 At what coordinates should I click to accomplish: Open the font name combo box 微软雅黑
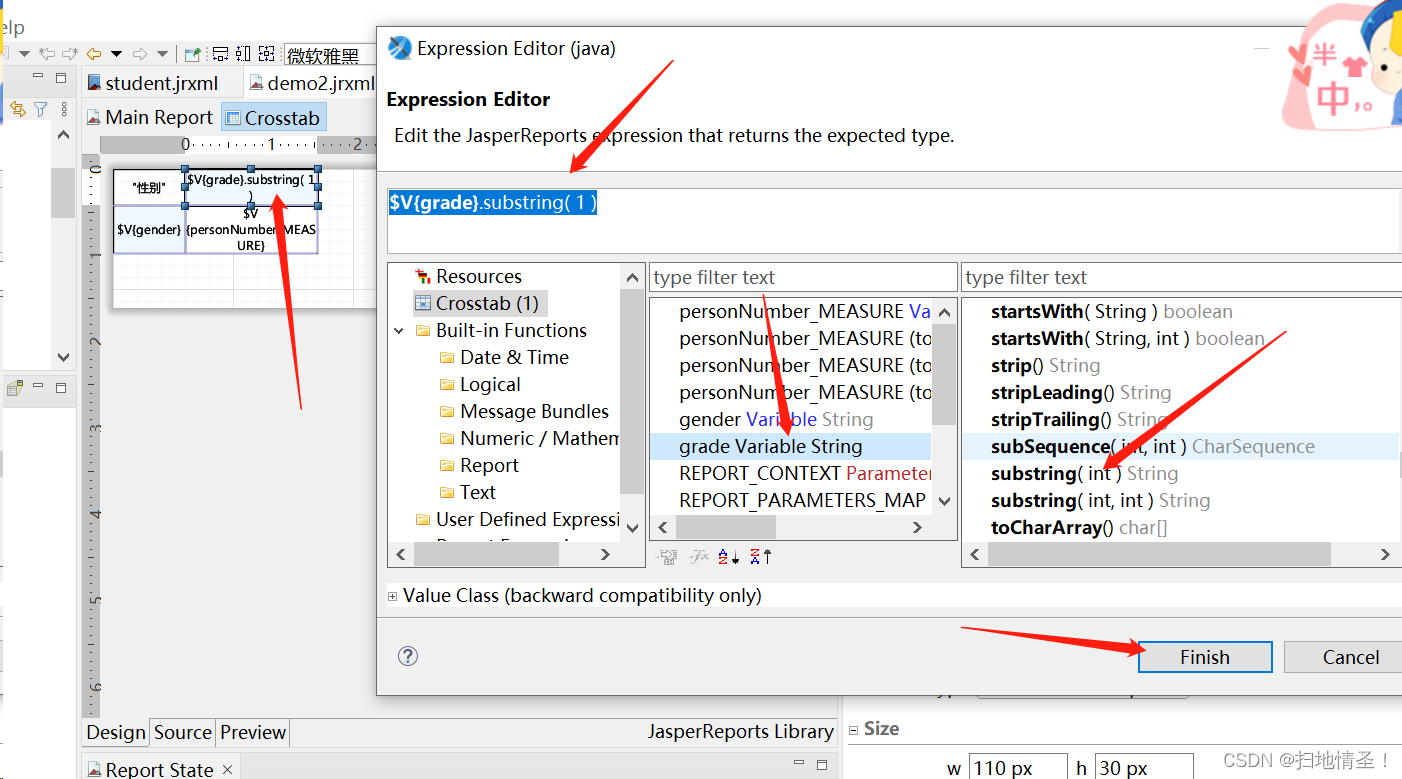[x=330, y=55]
